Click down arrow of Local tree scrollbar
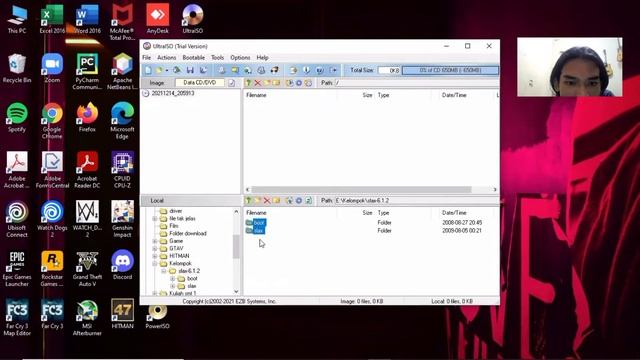The height and width of the screenshot is (360, 640). coord(236,291)
